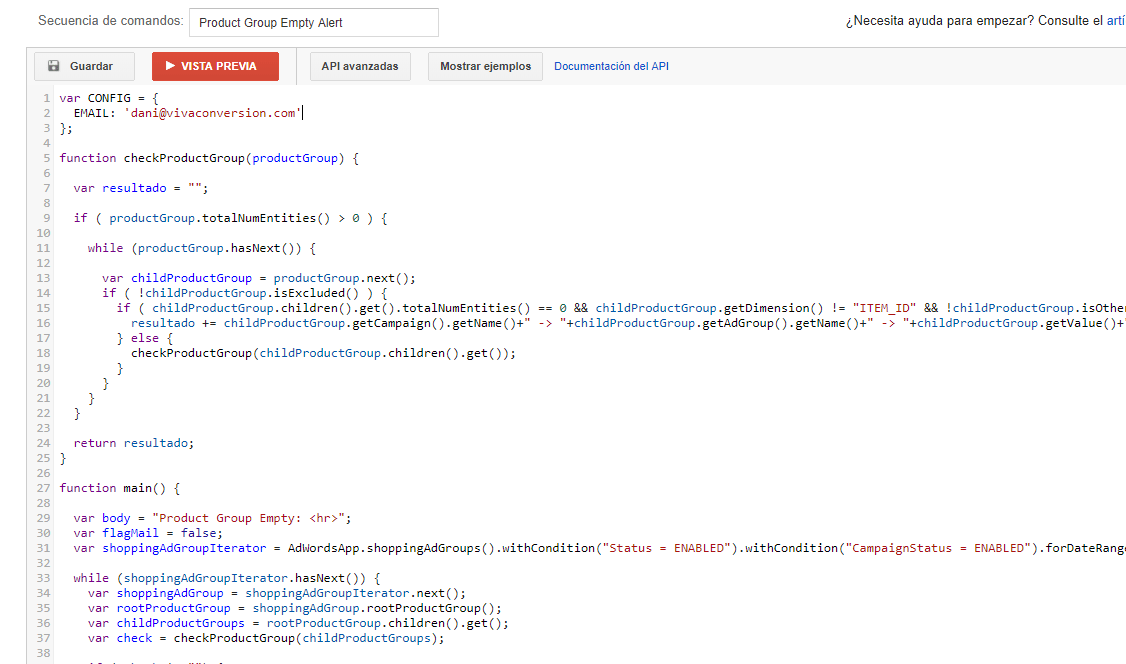Screen dimensions: 1126x664
Task: Click Mostrar ejemplos button
Action: (485, 66)
